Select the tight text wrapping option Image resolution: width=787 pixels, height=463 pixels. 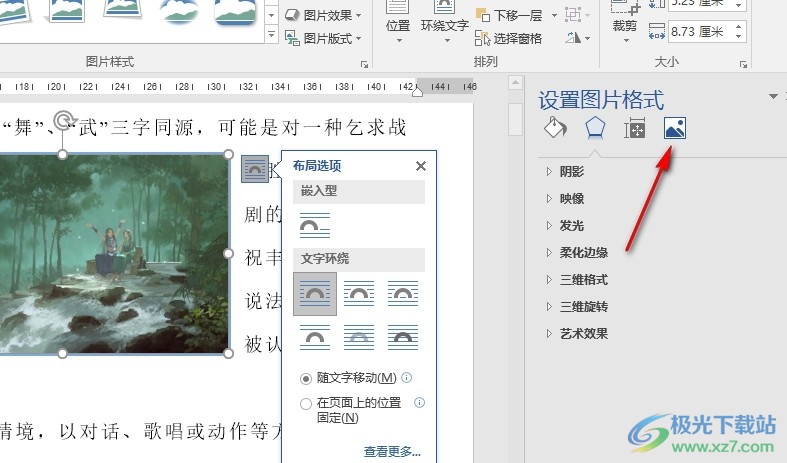[359, 294]
